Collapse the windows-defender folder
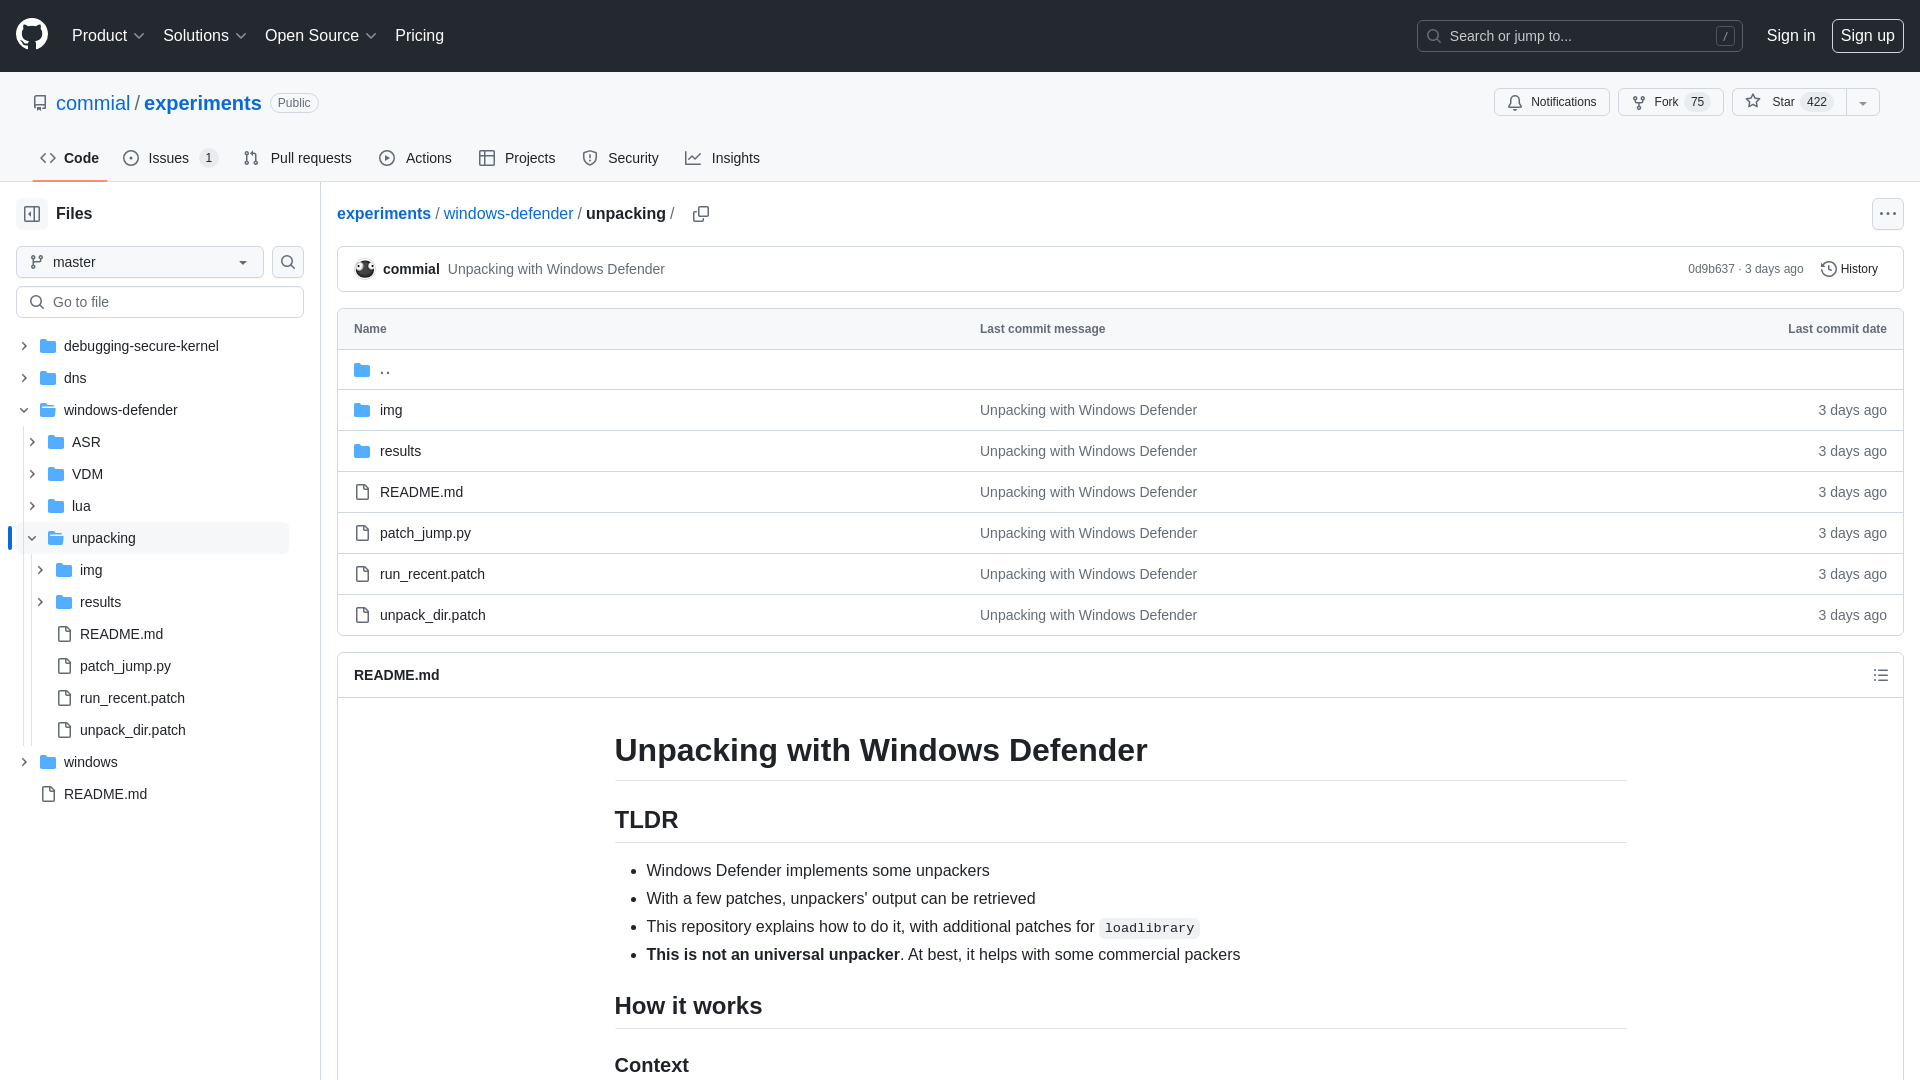The image size is (1920, 1080). point(24,410)
